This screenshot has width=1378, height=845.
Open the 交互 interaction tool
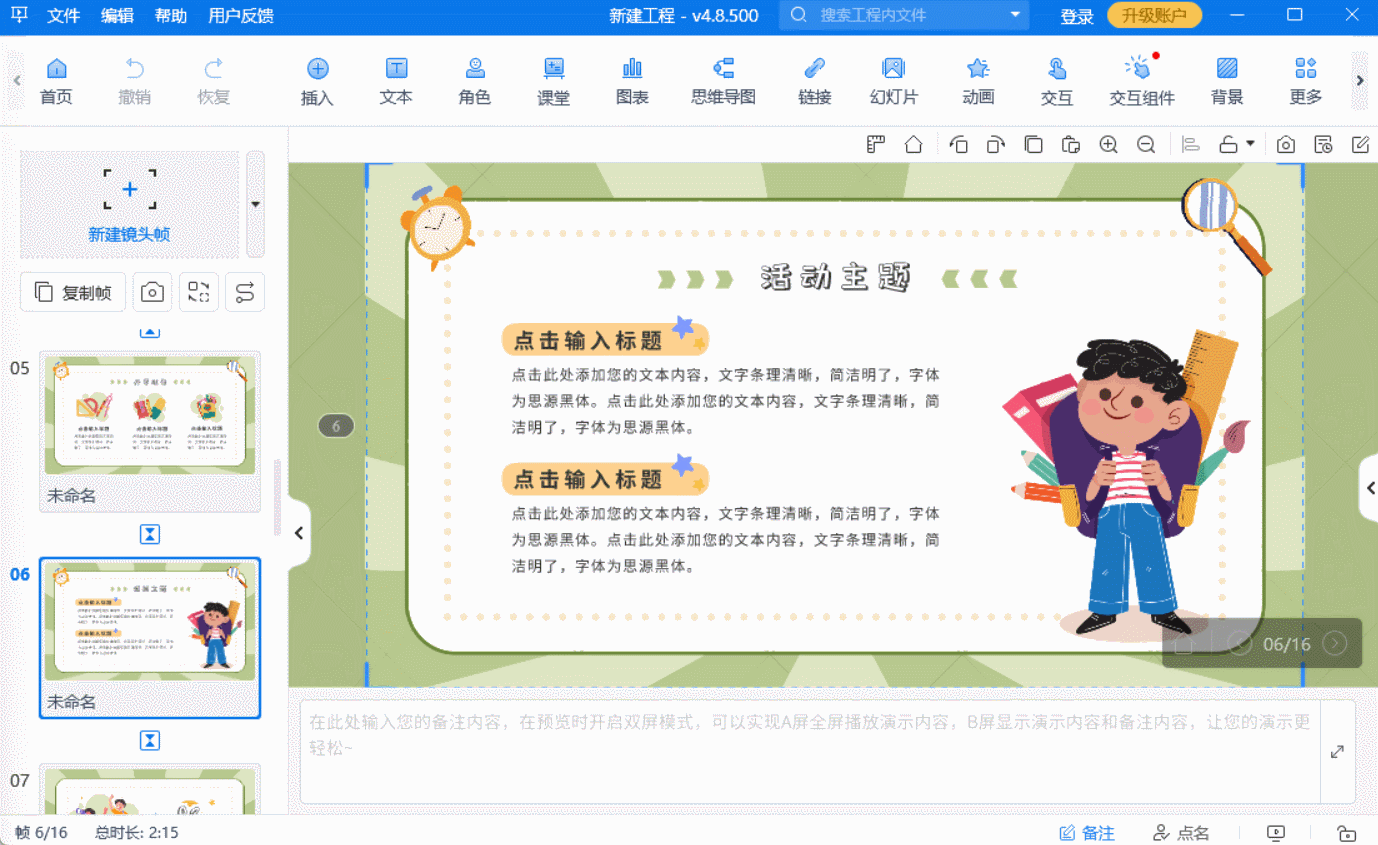[1057, 81]
